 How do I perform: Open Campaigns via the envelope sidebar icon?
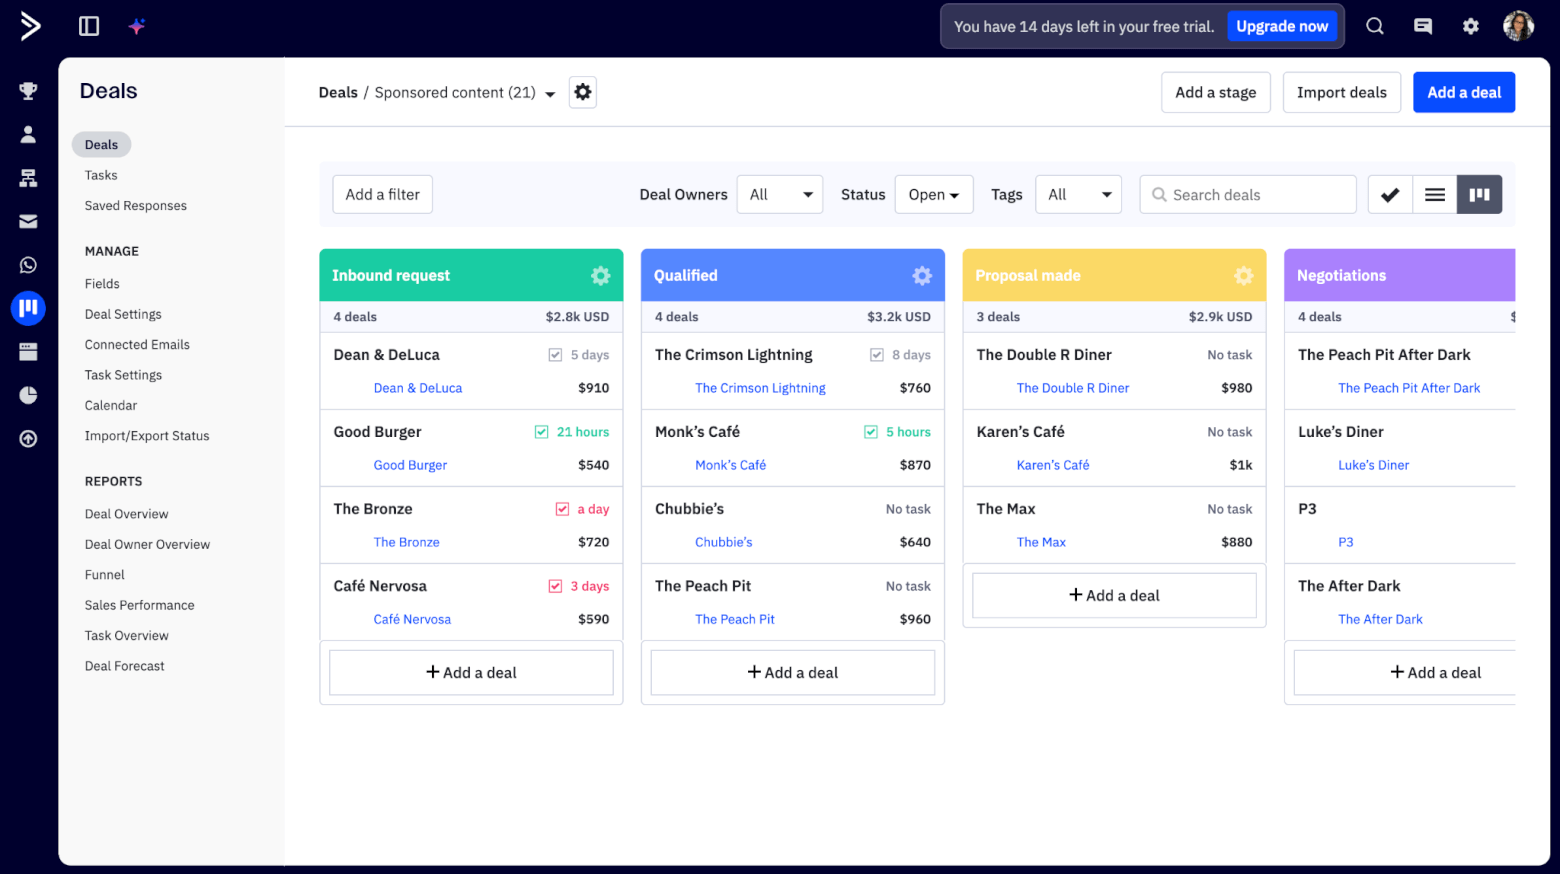click(28, 221)
